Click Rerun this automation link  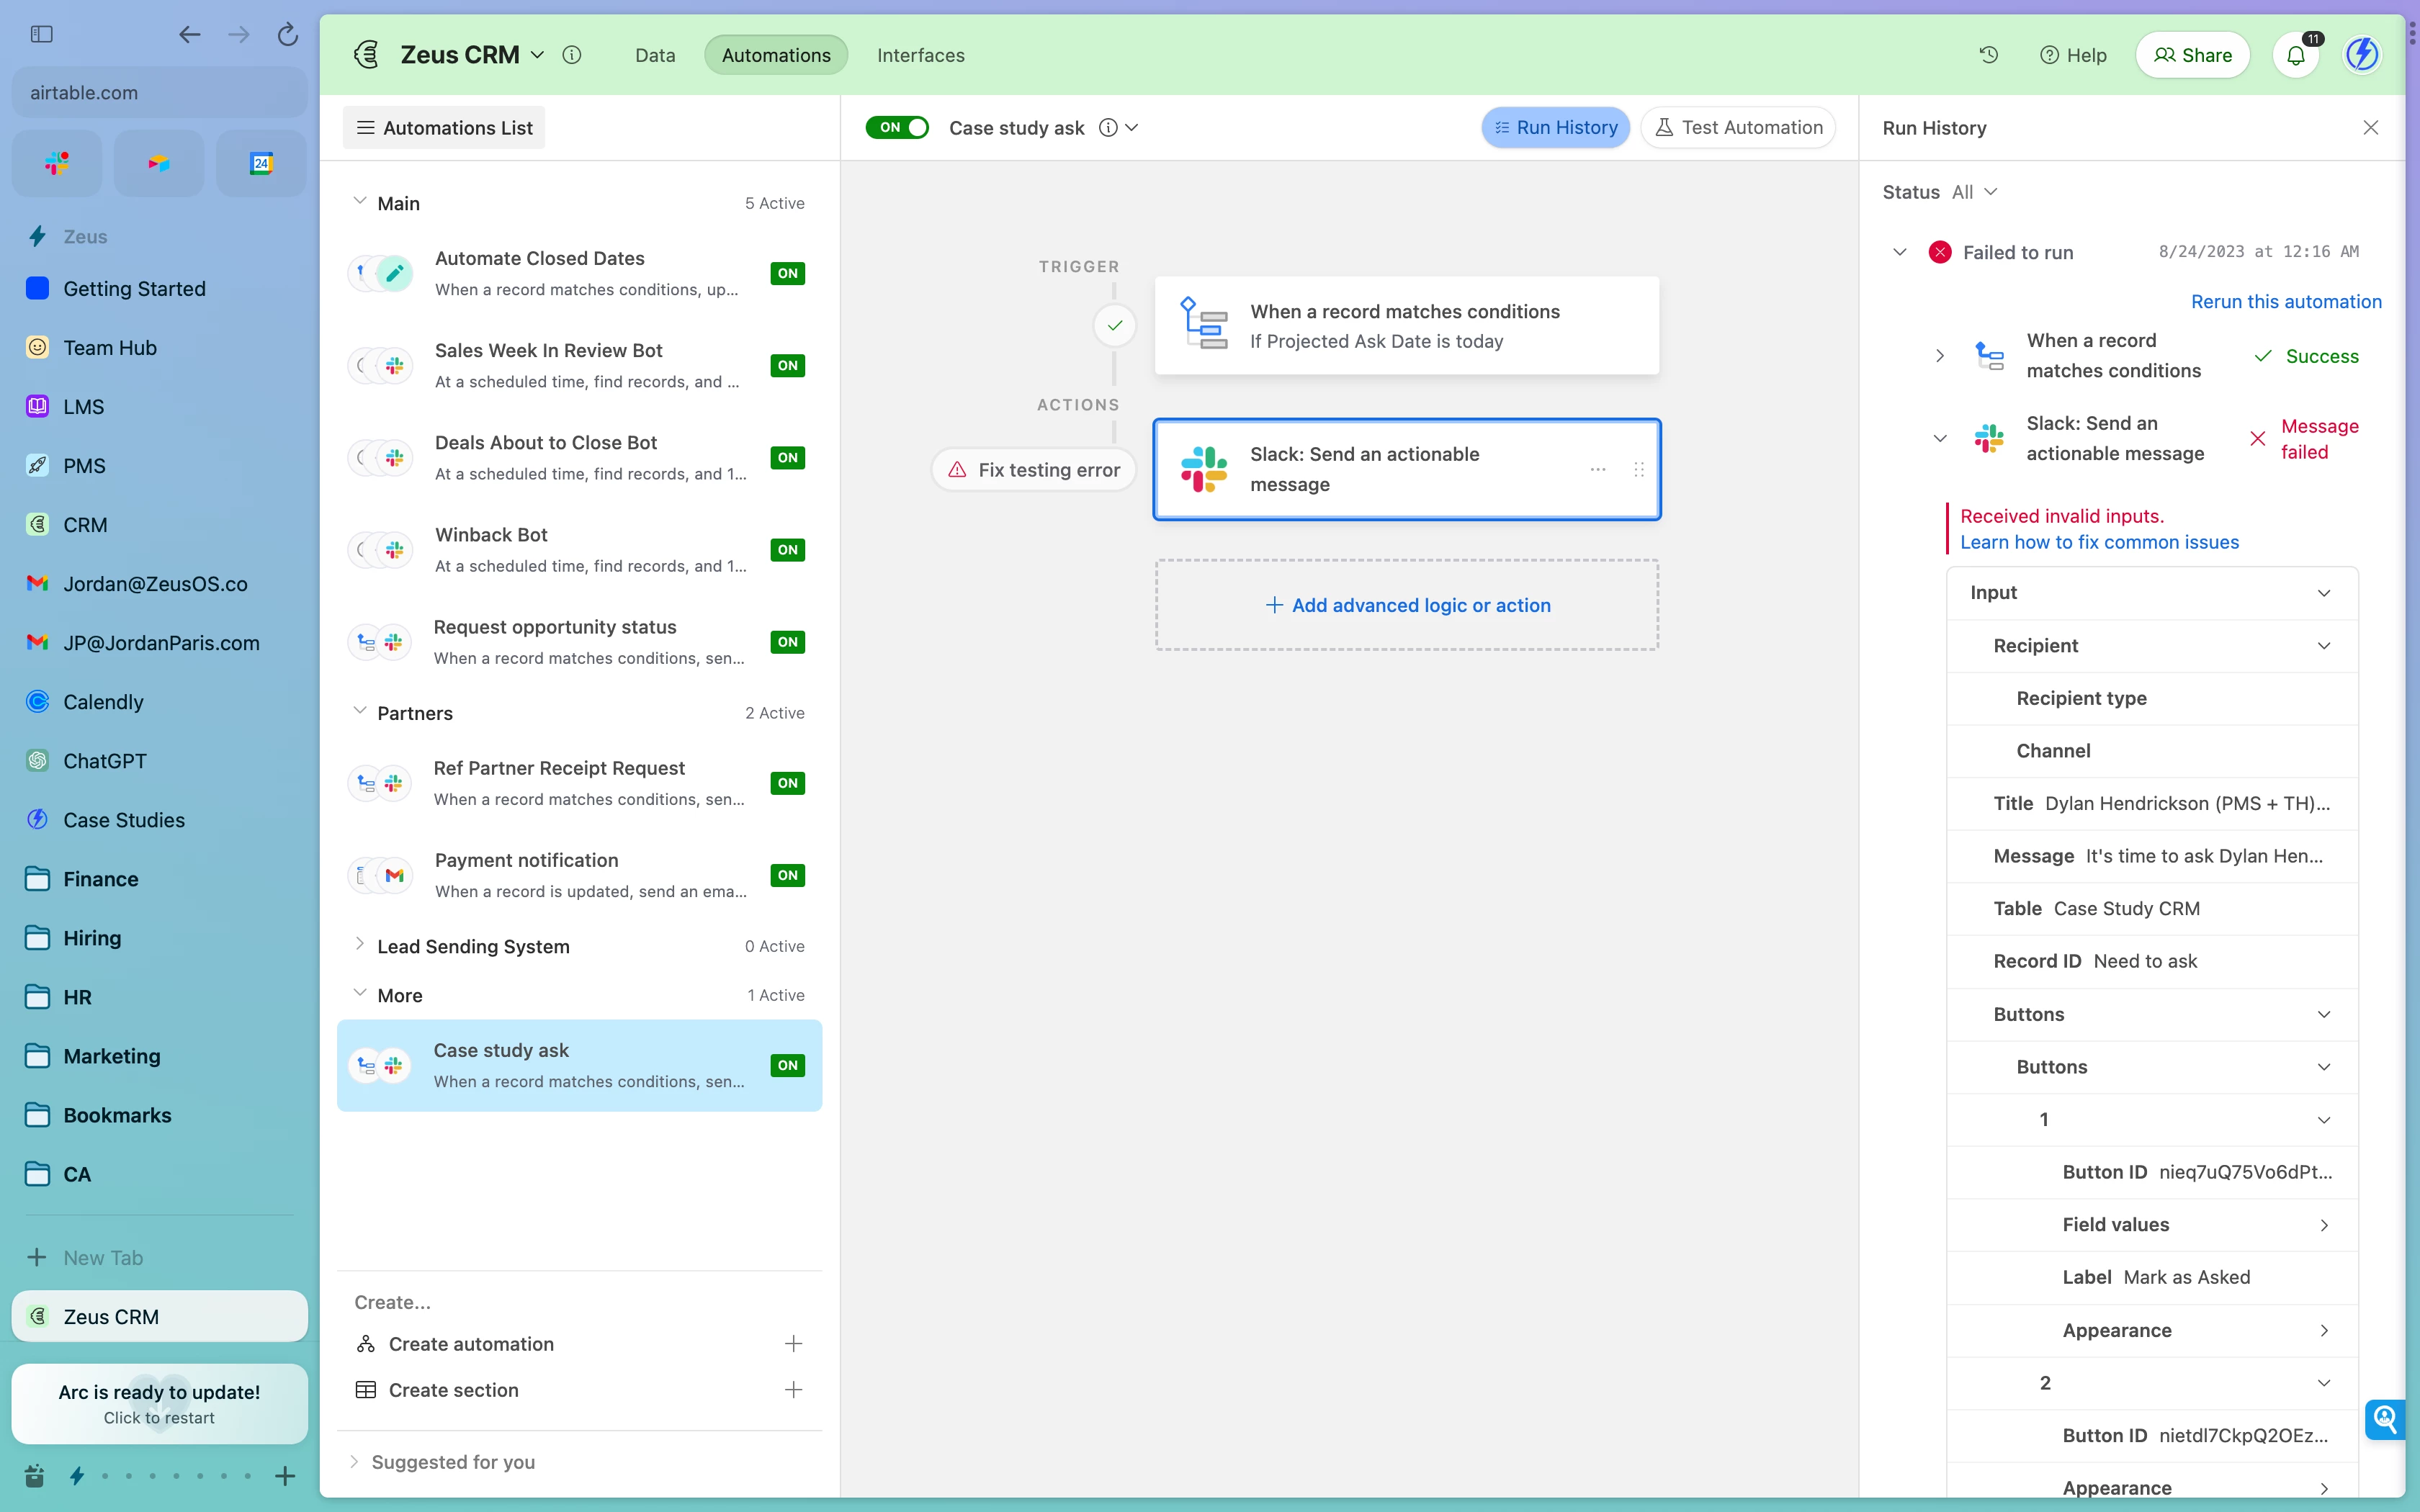[2285, 302]
